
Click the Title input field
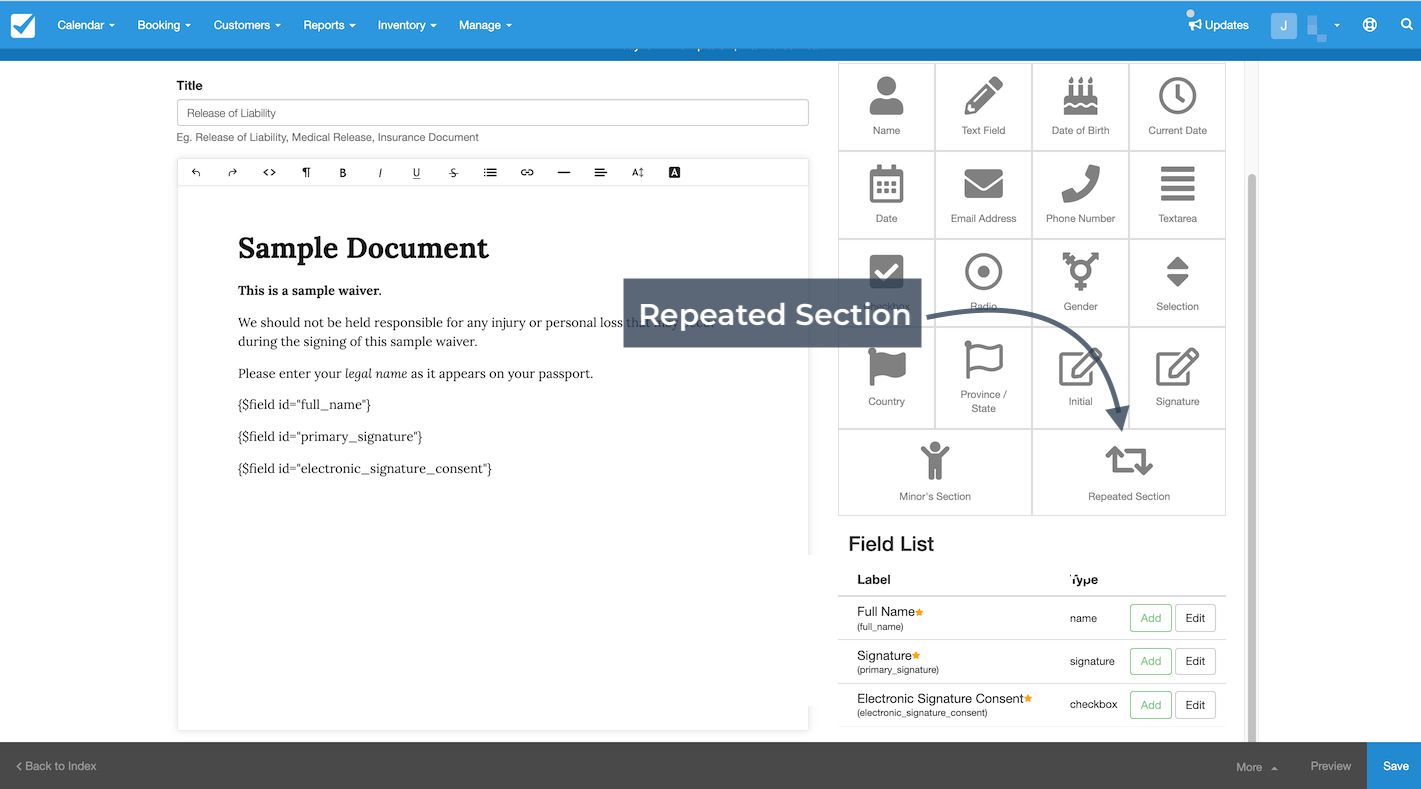tap(493, 113)
